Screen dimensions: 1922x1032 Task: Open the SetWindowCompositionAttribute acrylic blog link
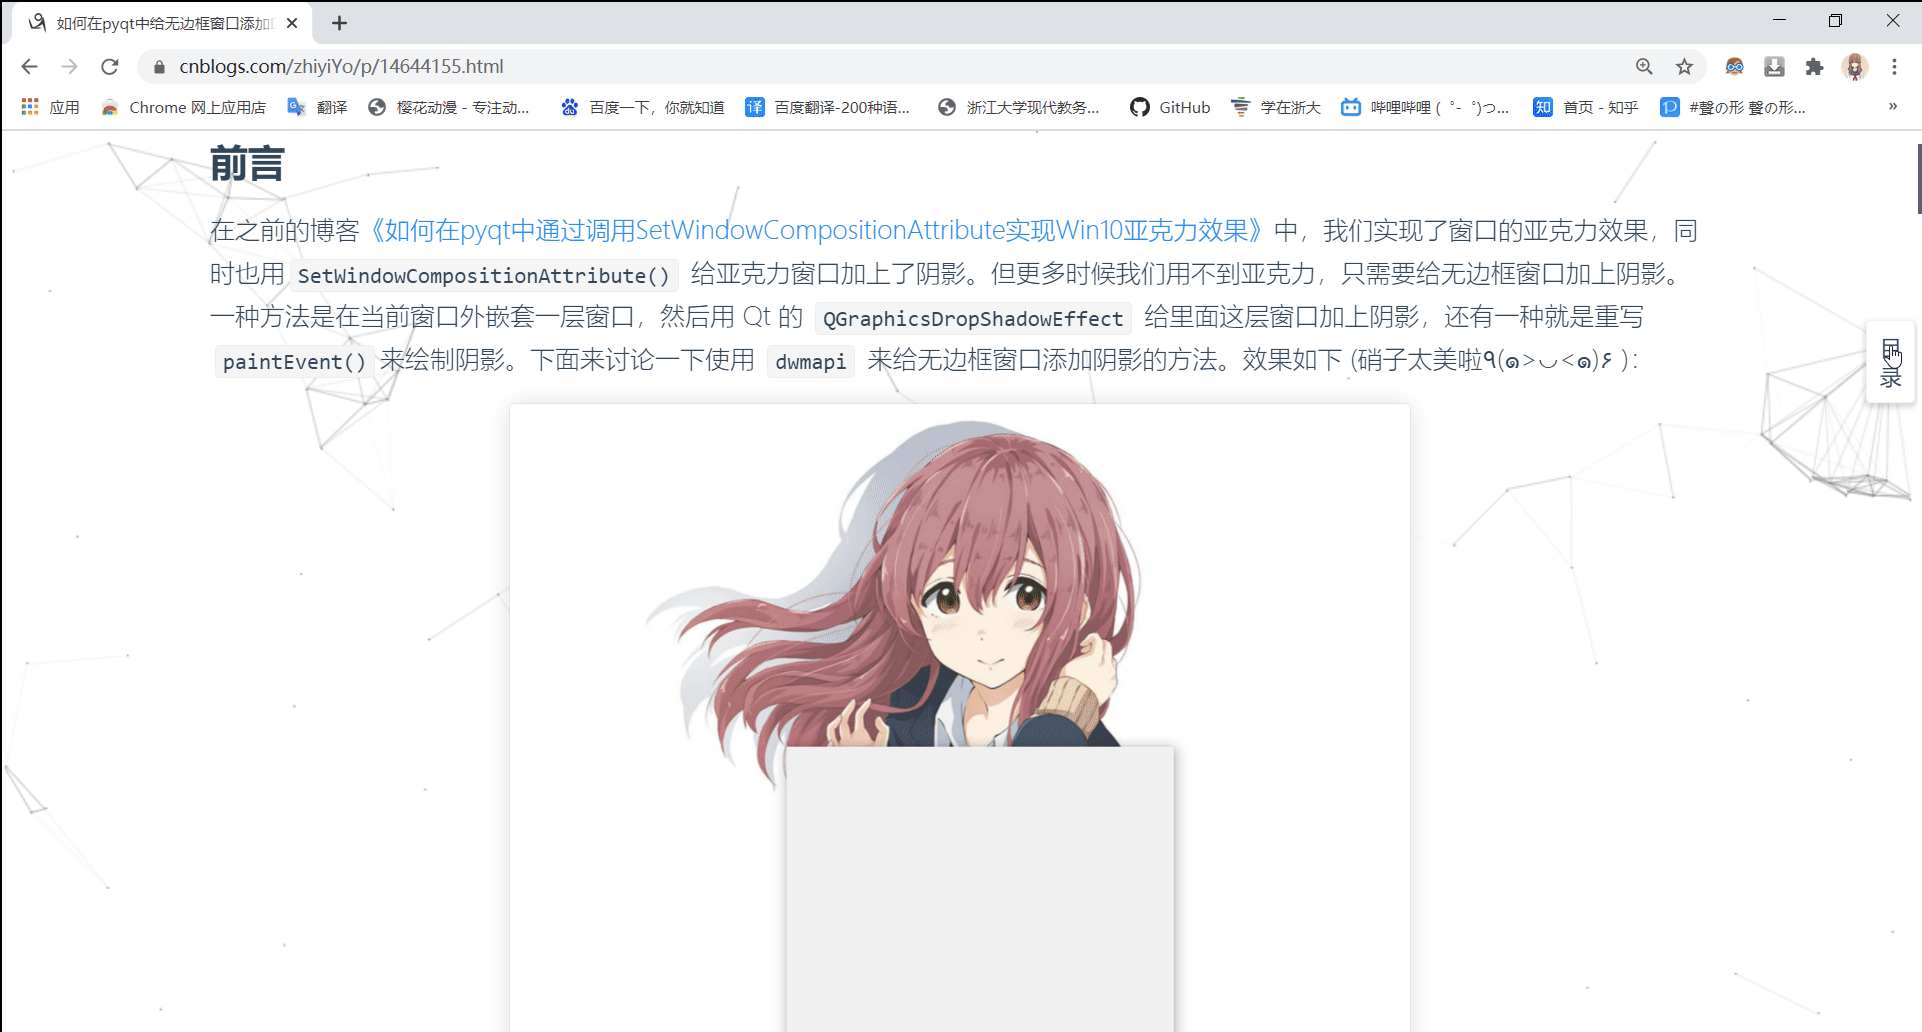pos(815,231)
